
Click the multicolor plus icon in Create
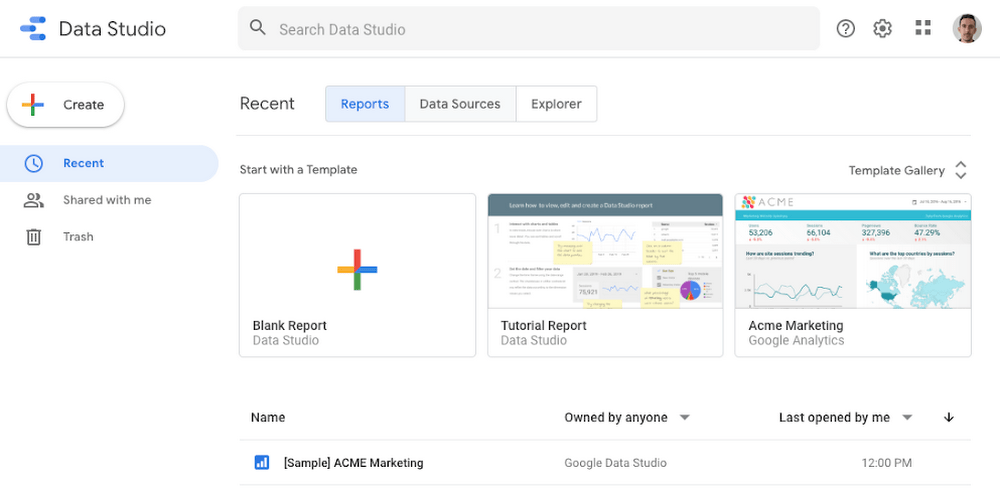click(33, 105)
